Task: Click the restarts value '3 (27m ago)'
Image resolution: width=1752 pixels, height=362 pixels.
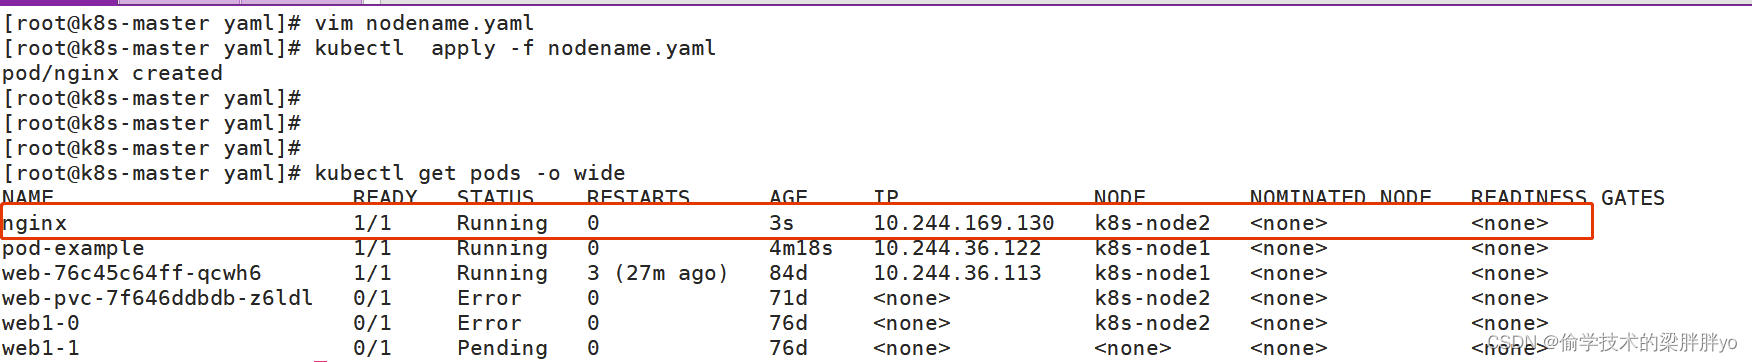Action: [658, 273]
